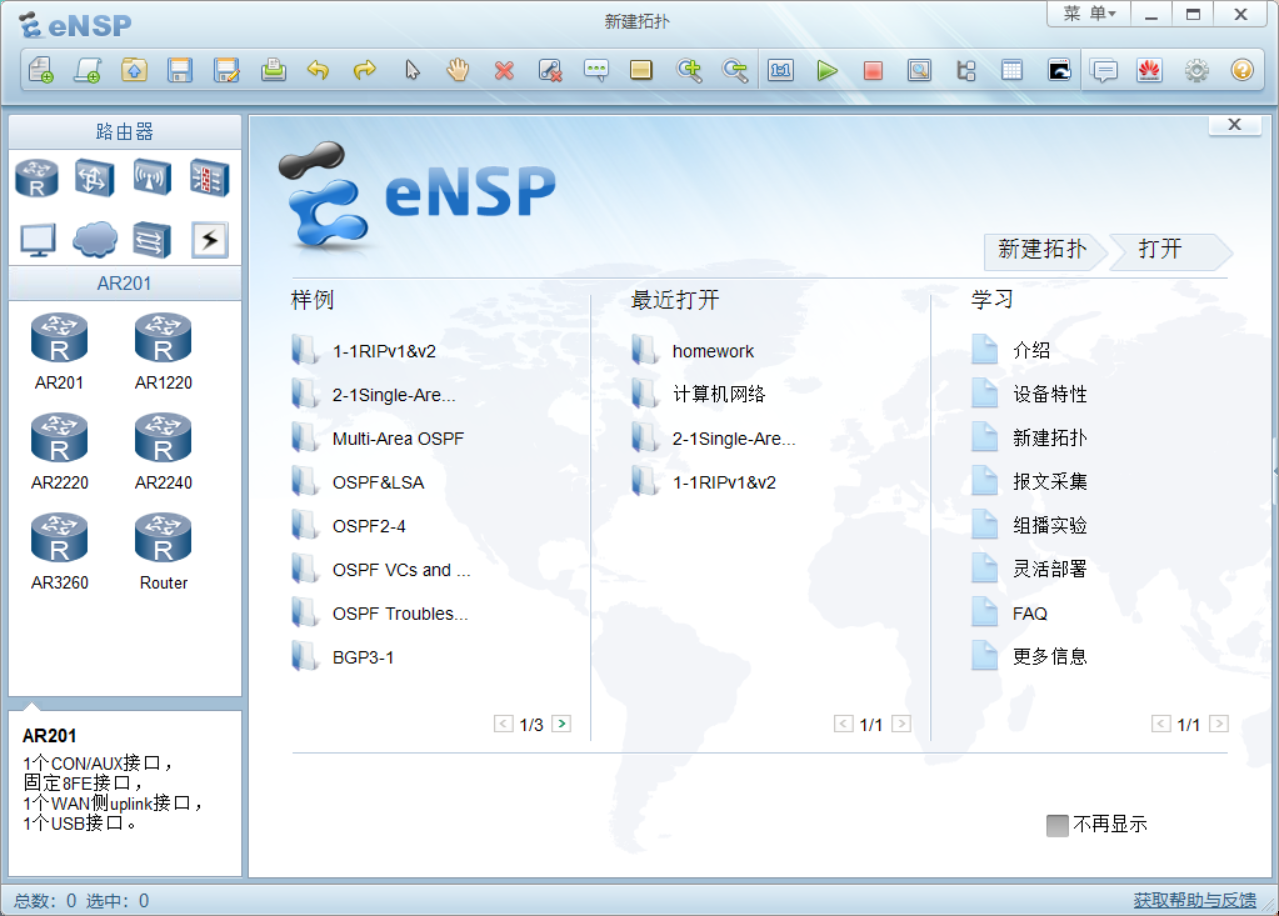Tick the 不再显示 checkbox
1279x916 pixels.
pyautogui.click(x=1057, y=825)
